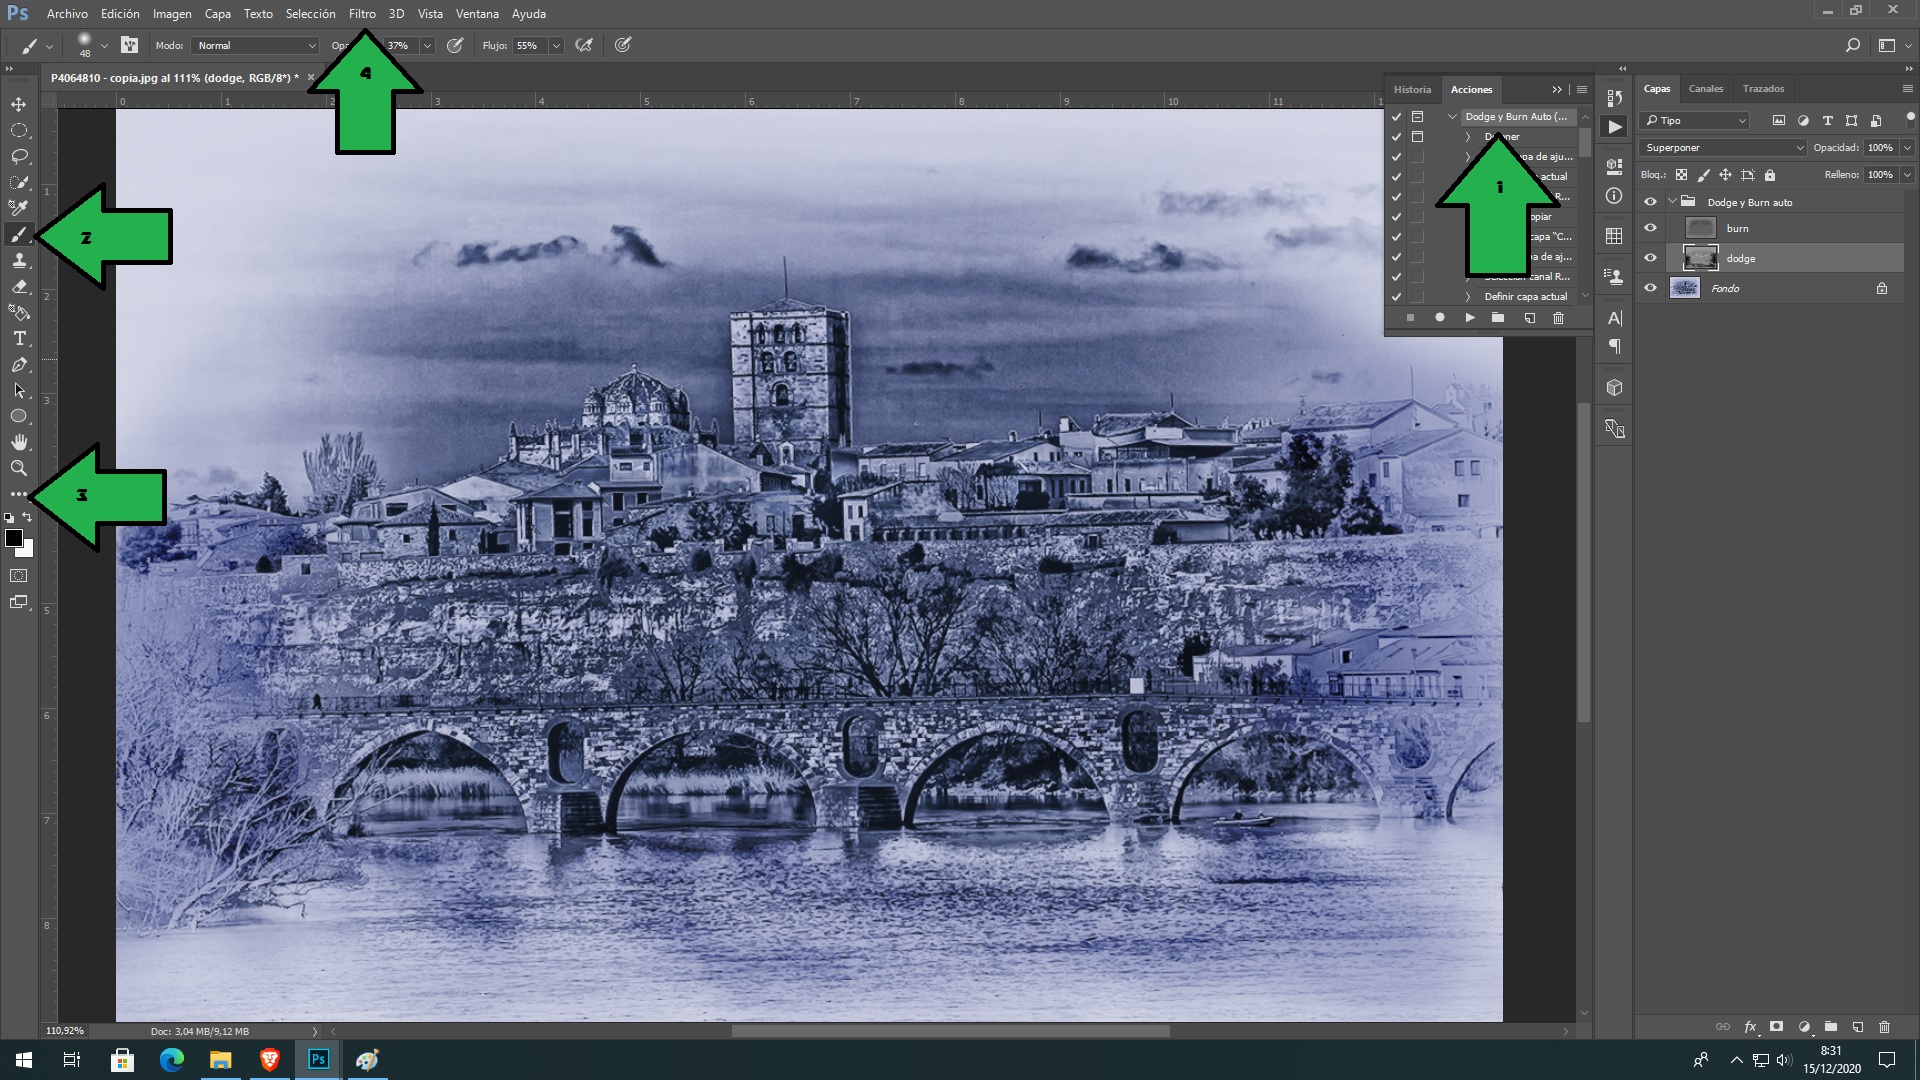Enable airbrush-style build-up icon

(x=585, y=45)
